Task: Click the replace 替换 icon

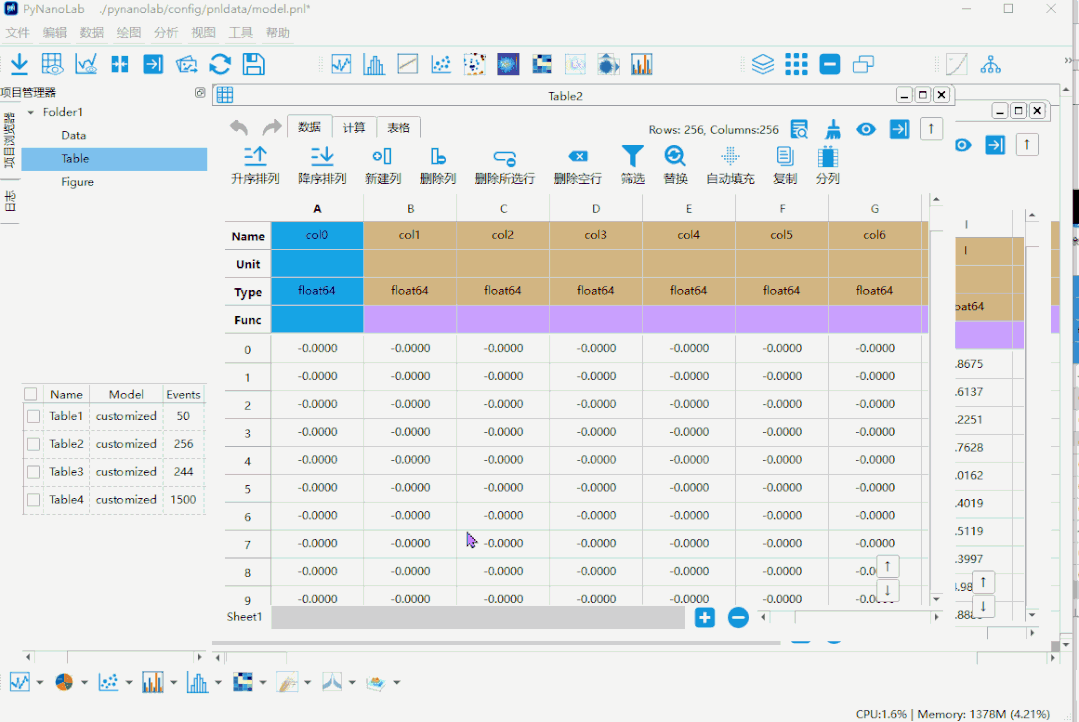Action: pyautogui.click(x=675, y=156)
